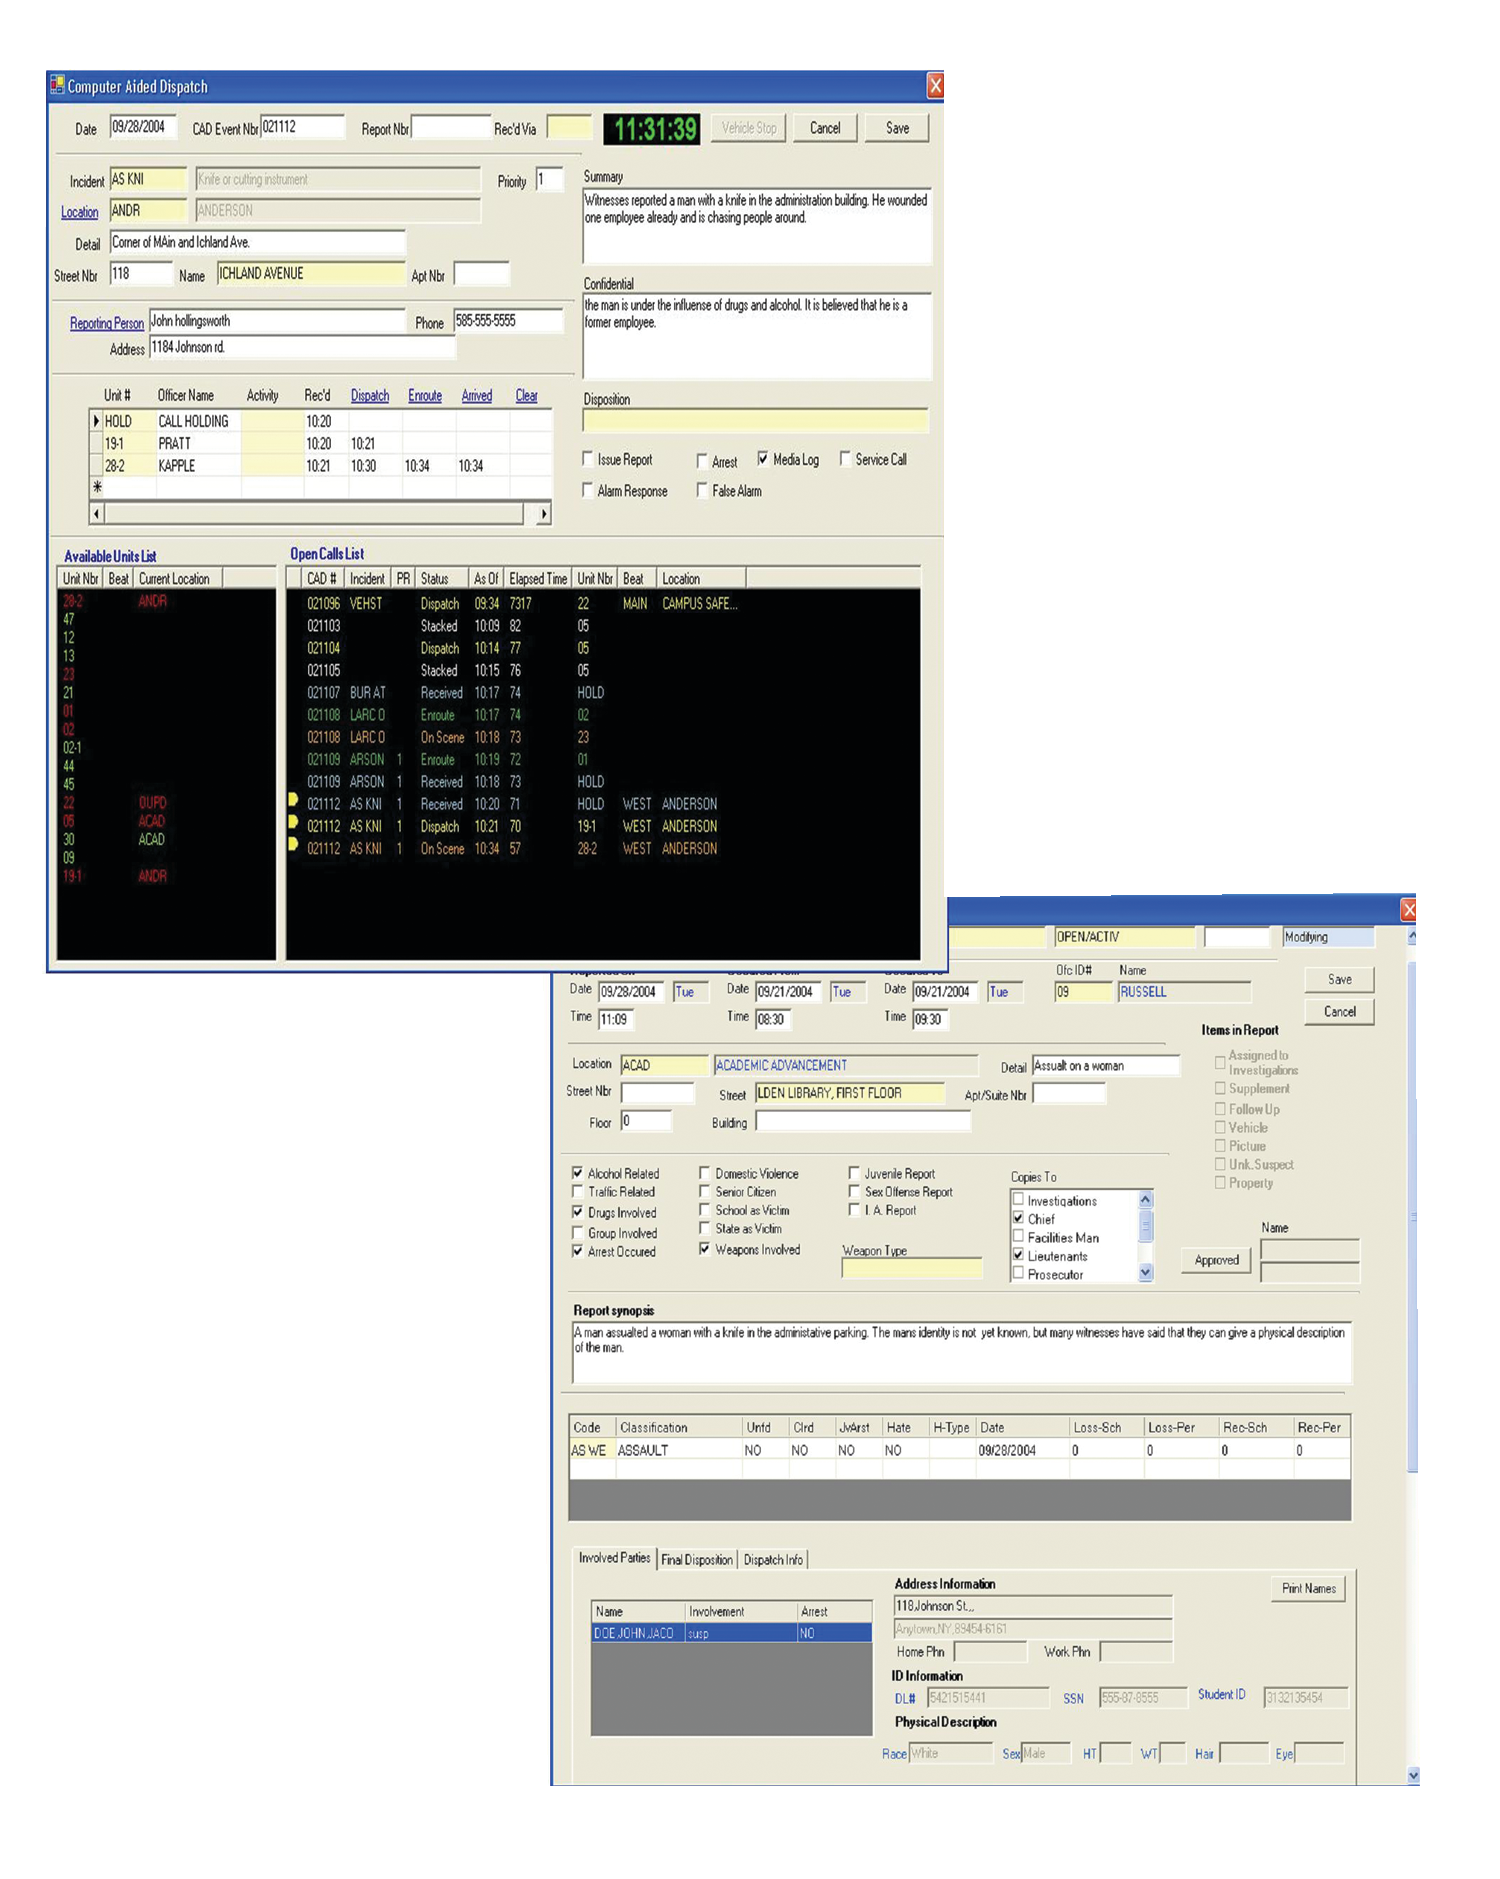Click the yellow flag beside the On Scene call
The height and width of the screenshot is (1879, 1500).
point(293,844)
